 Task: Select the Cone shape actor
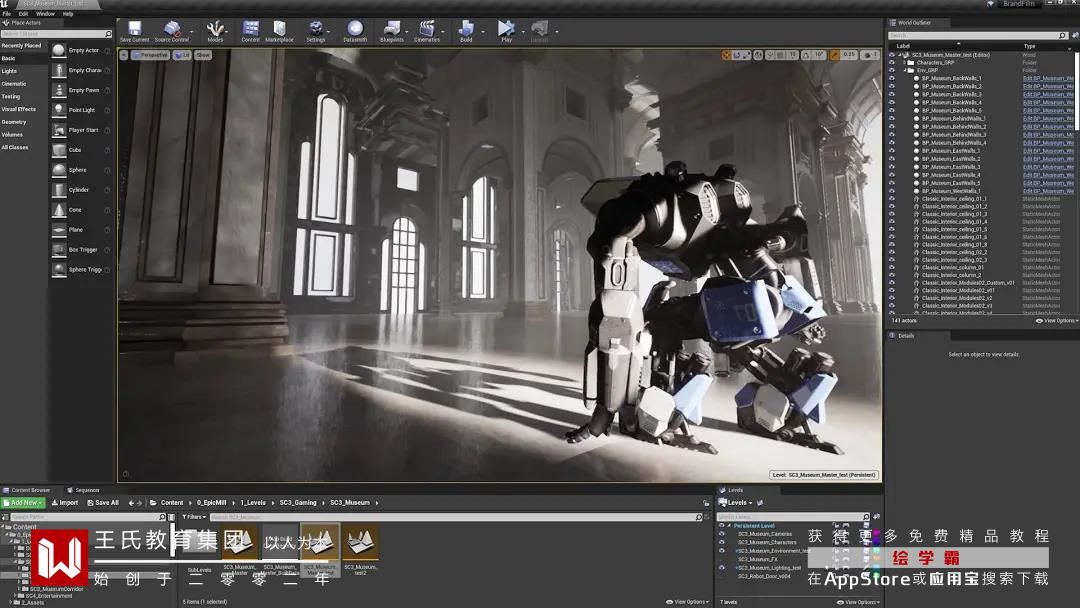[x=81, y=210]
